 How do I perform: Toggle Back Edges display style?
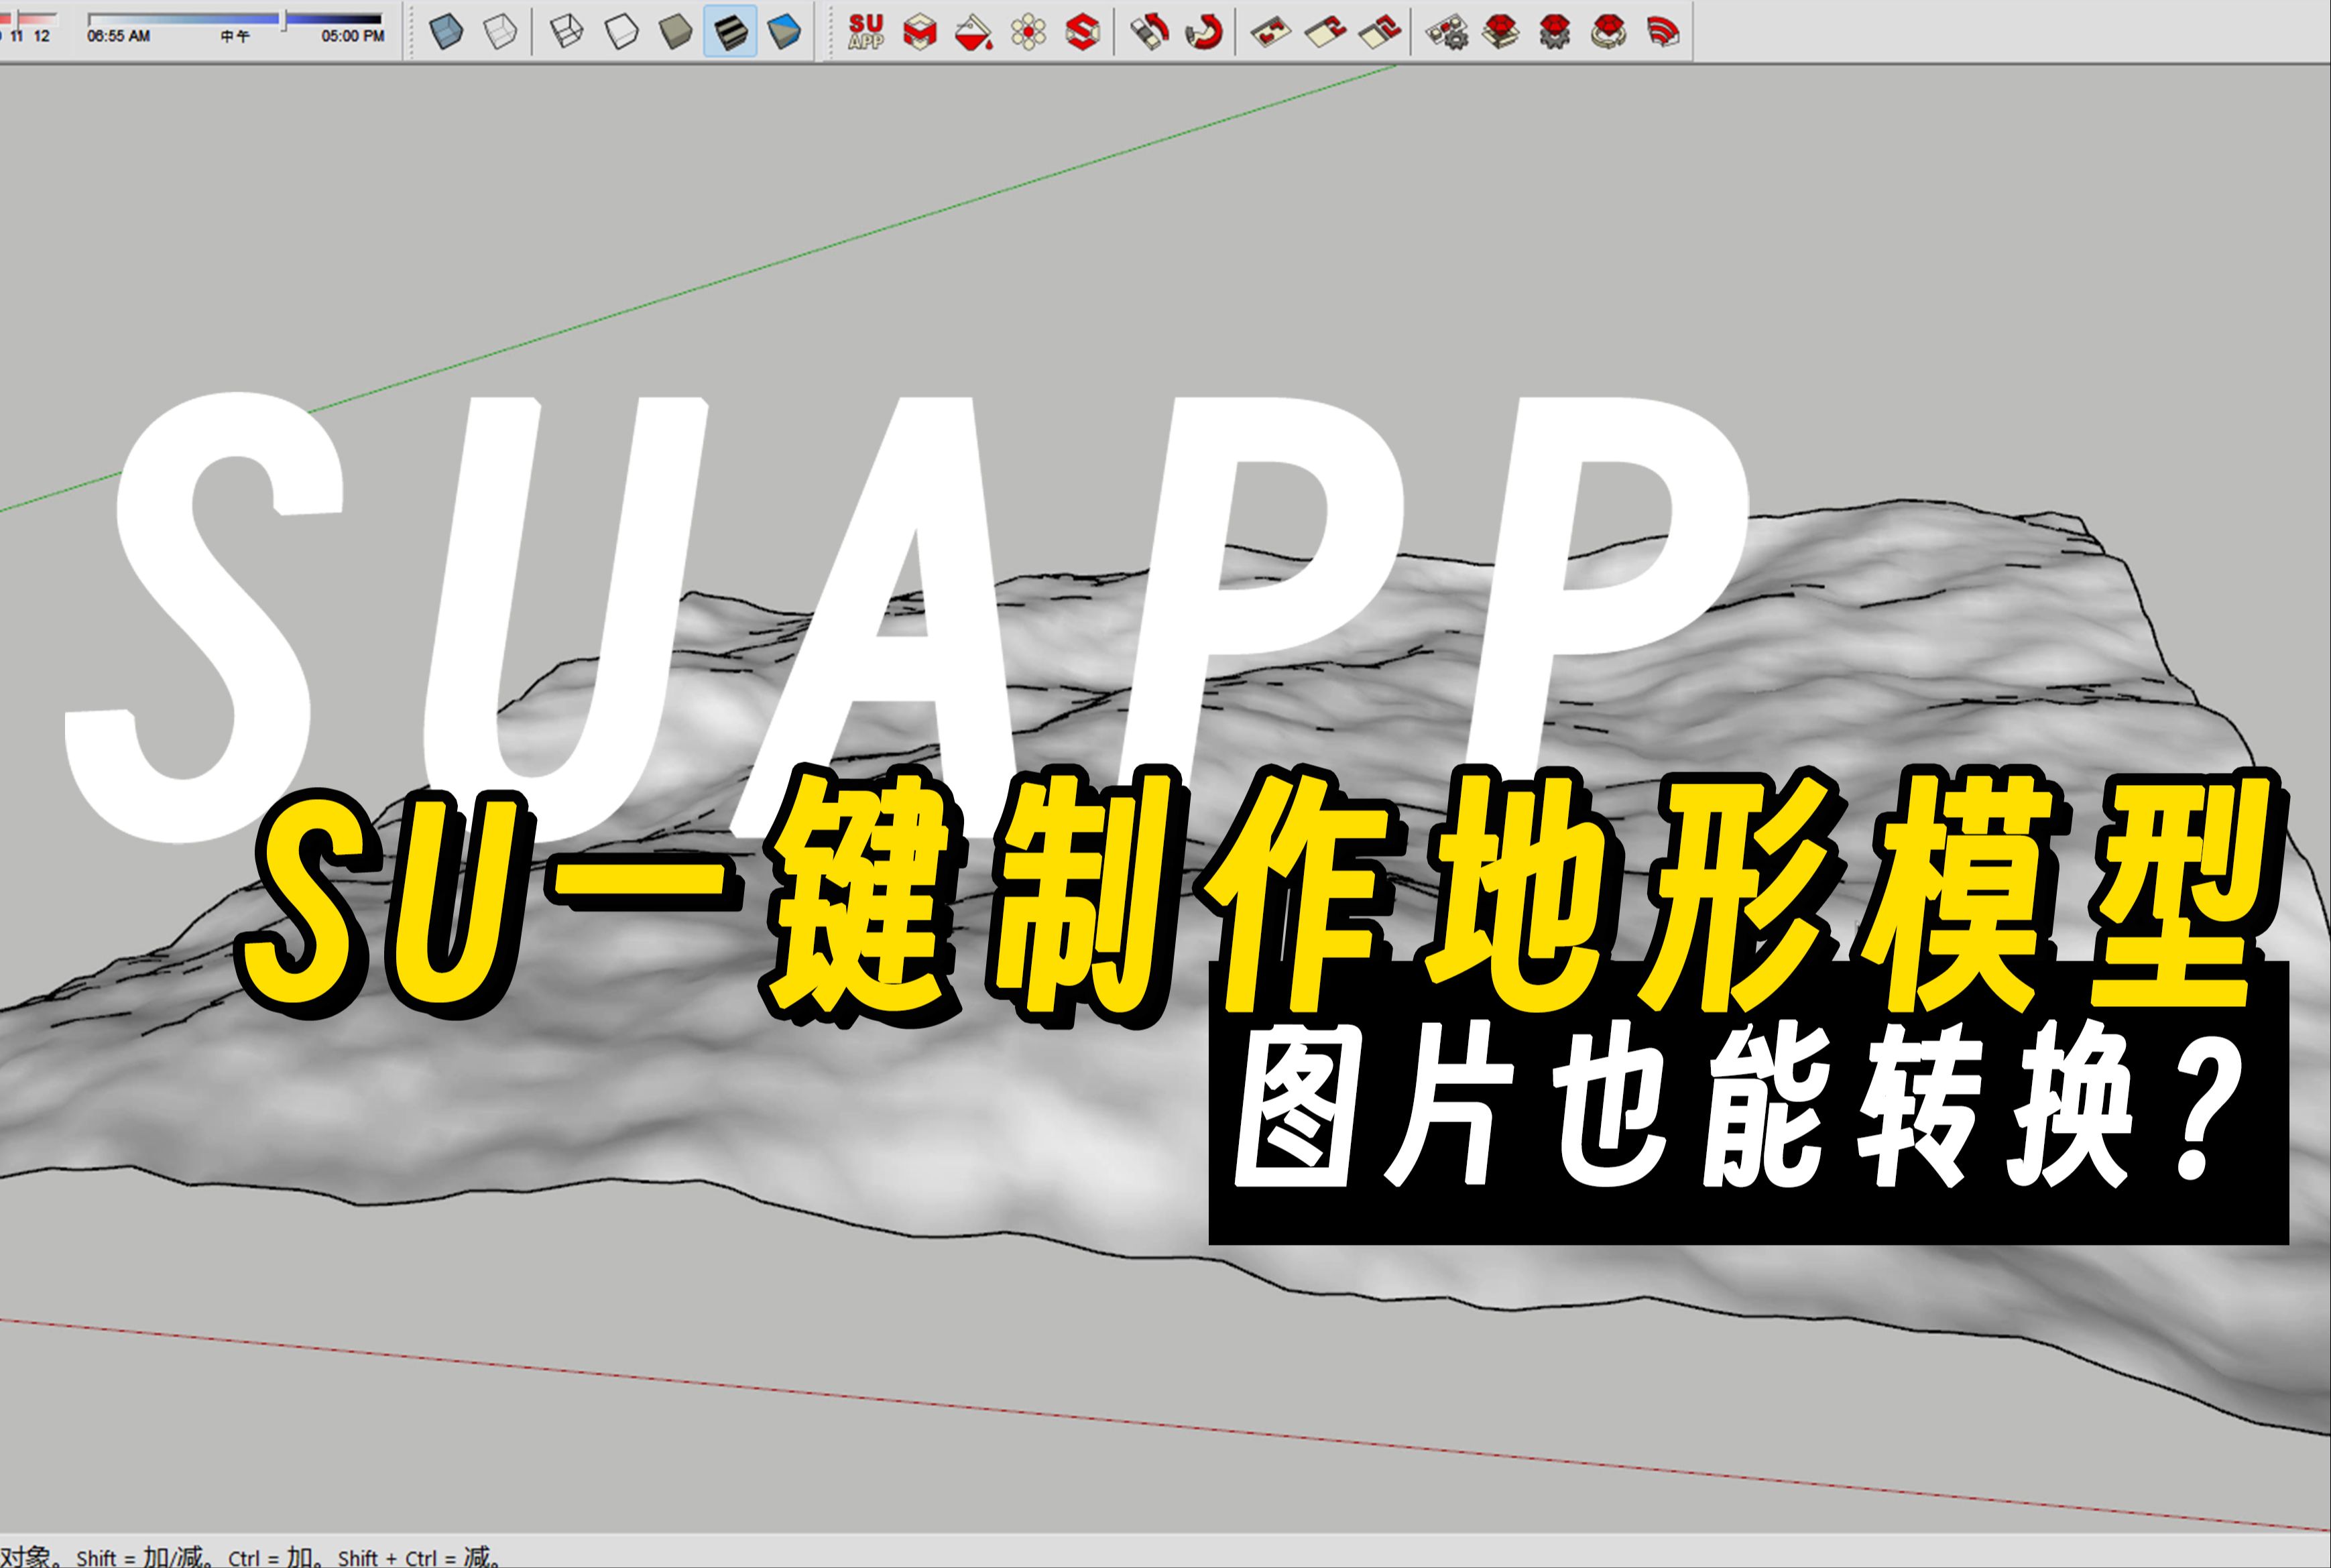[x=500, y=32]
